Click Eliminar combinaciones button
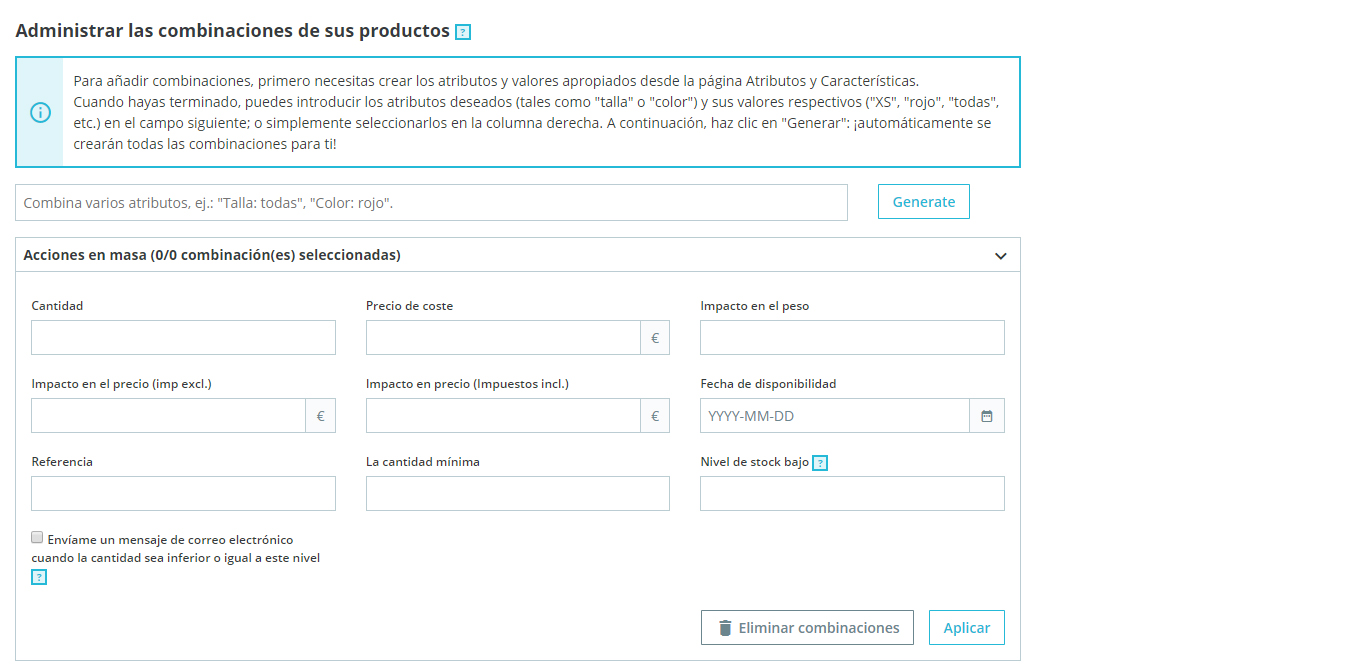1355x672 pixels. (x=807, y=628)
